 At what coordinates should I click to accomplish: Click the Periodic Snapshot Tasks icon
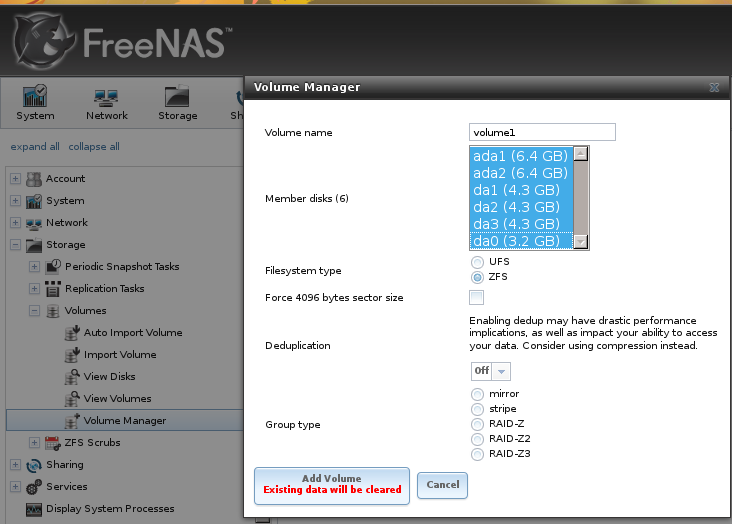[x=53, y=266]
